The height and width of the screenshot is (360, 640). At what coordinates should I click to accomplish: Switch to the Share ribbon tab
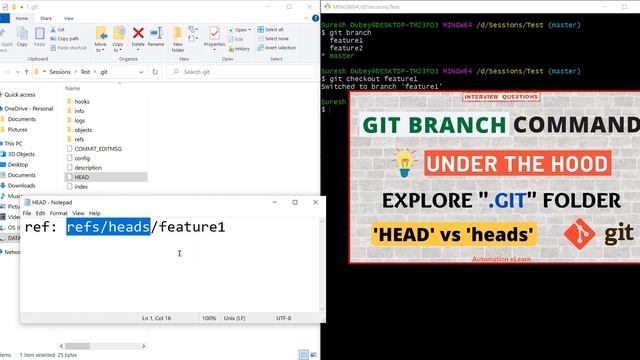(46, 18)
